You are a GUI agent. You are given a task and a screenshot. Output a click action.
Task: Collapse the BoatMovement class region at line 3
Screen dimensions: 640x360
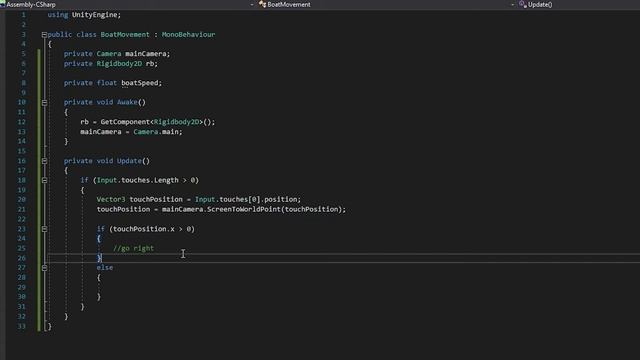[44, 35]
